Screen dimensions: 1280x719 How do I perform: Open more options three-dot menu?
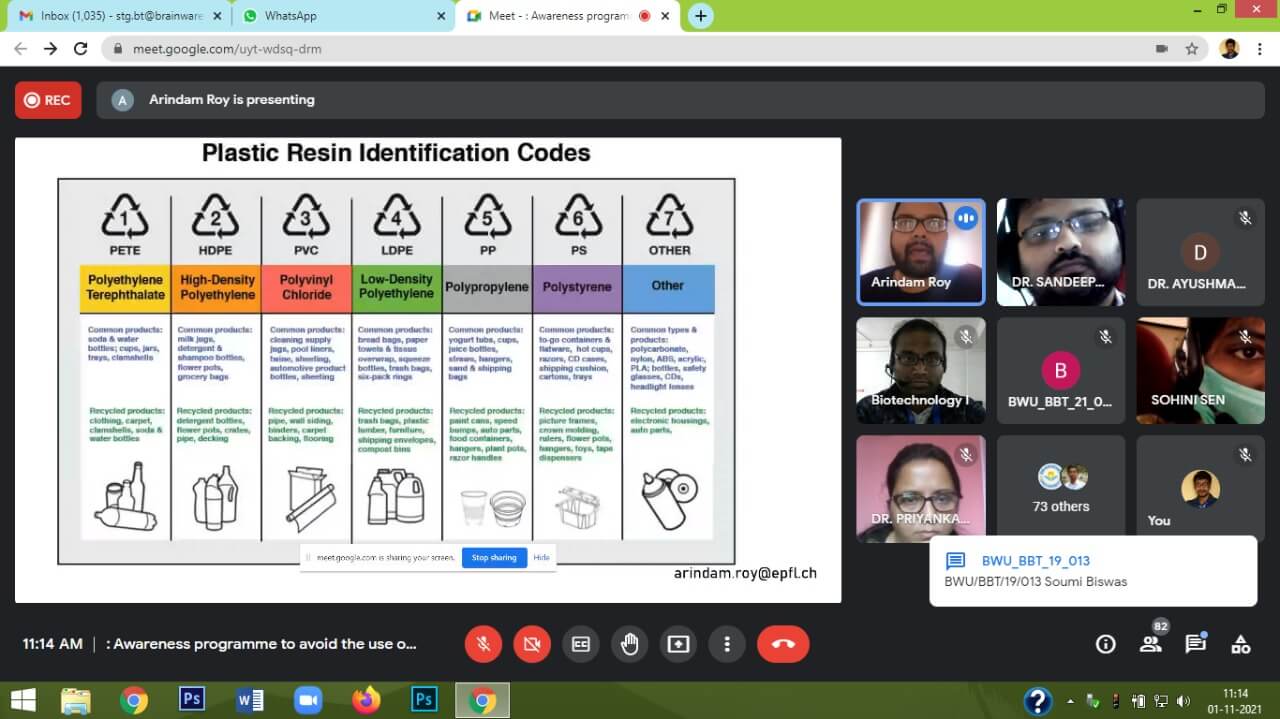coord(728,645)
